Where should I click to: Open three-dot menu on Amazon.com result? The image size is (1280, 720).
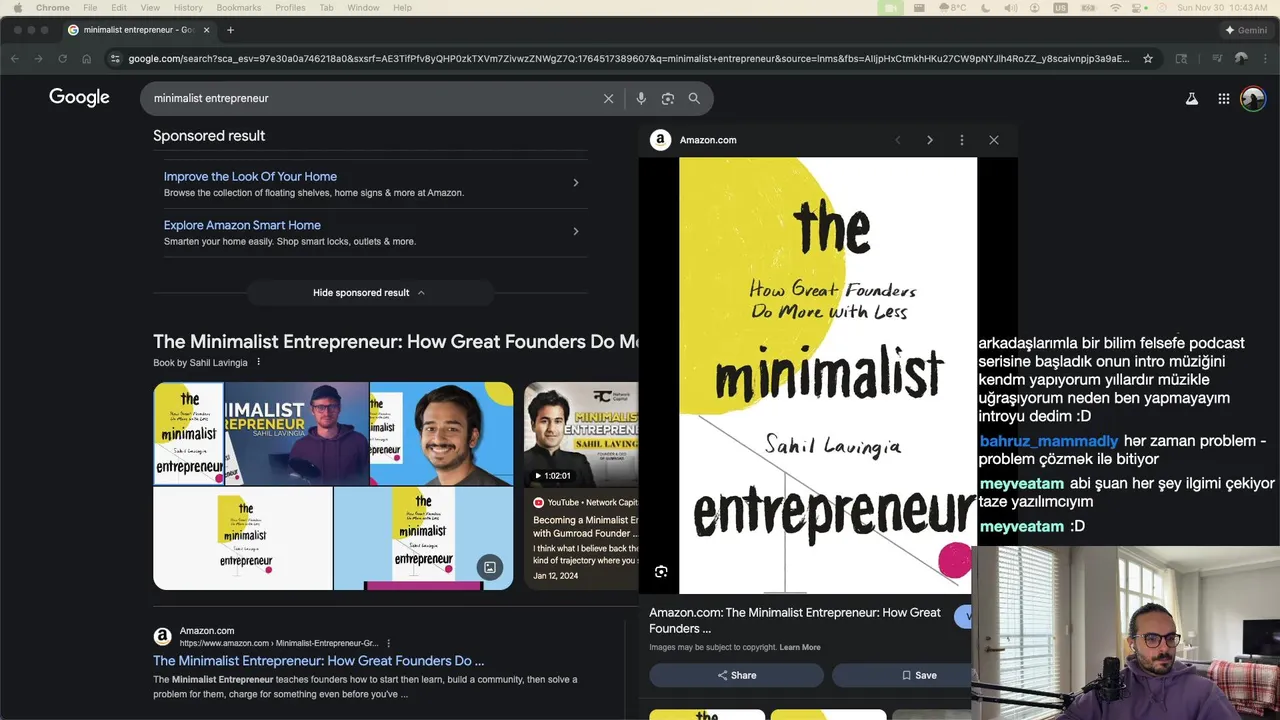[x=389, y=643]
